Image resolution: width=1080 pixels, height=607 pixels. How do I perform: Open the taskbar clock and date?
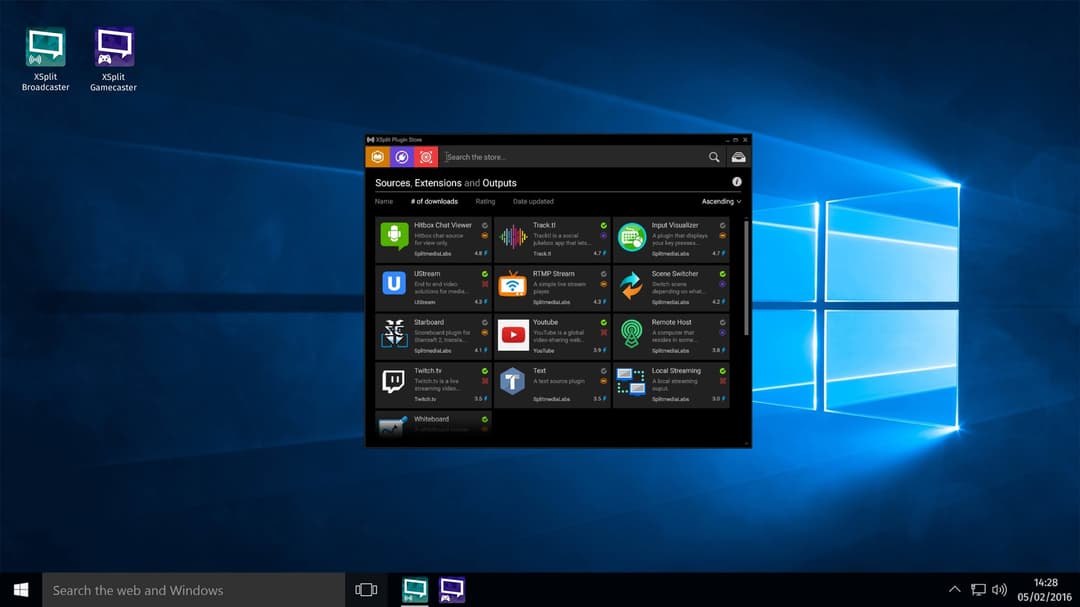click(x=1045, y=590)
